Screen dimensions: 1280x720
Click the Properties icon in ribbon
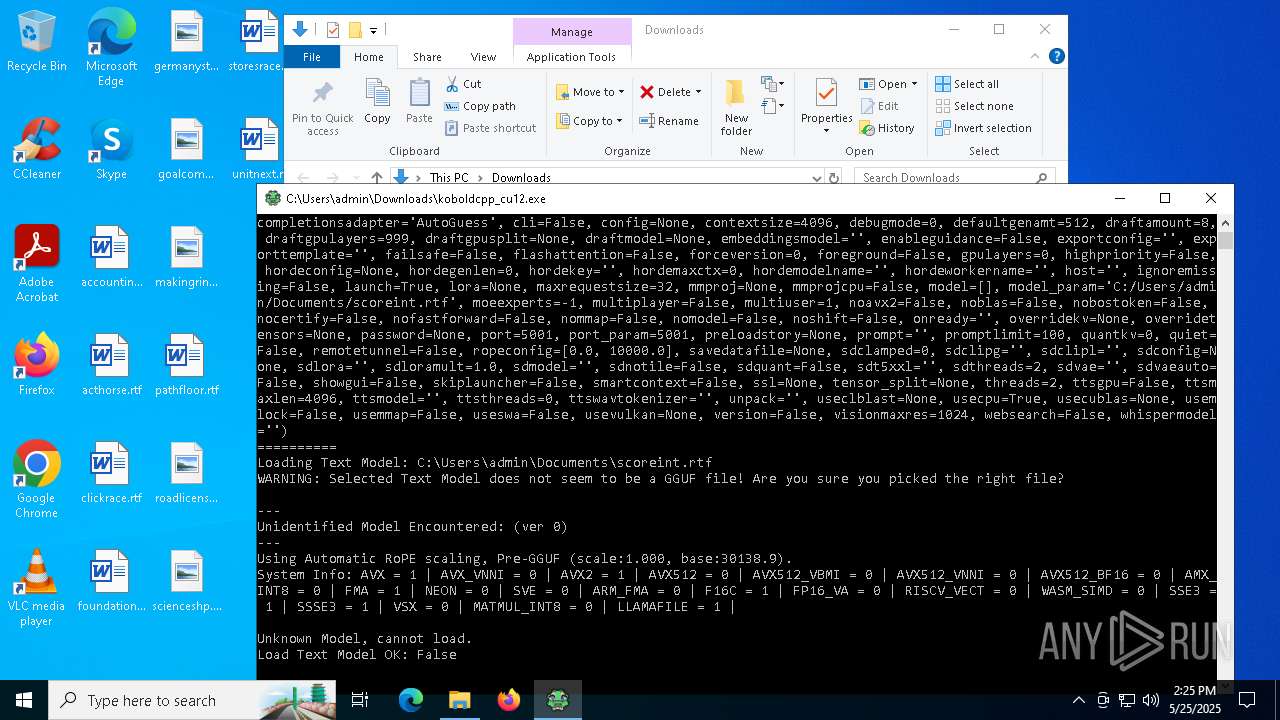tap(826, 94)
